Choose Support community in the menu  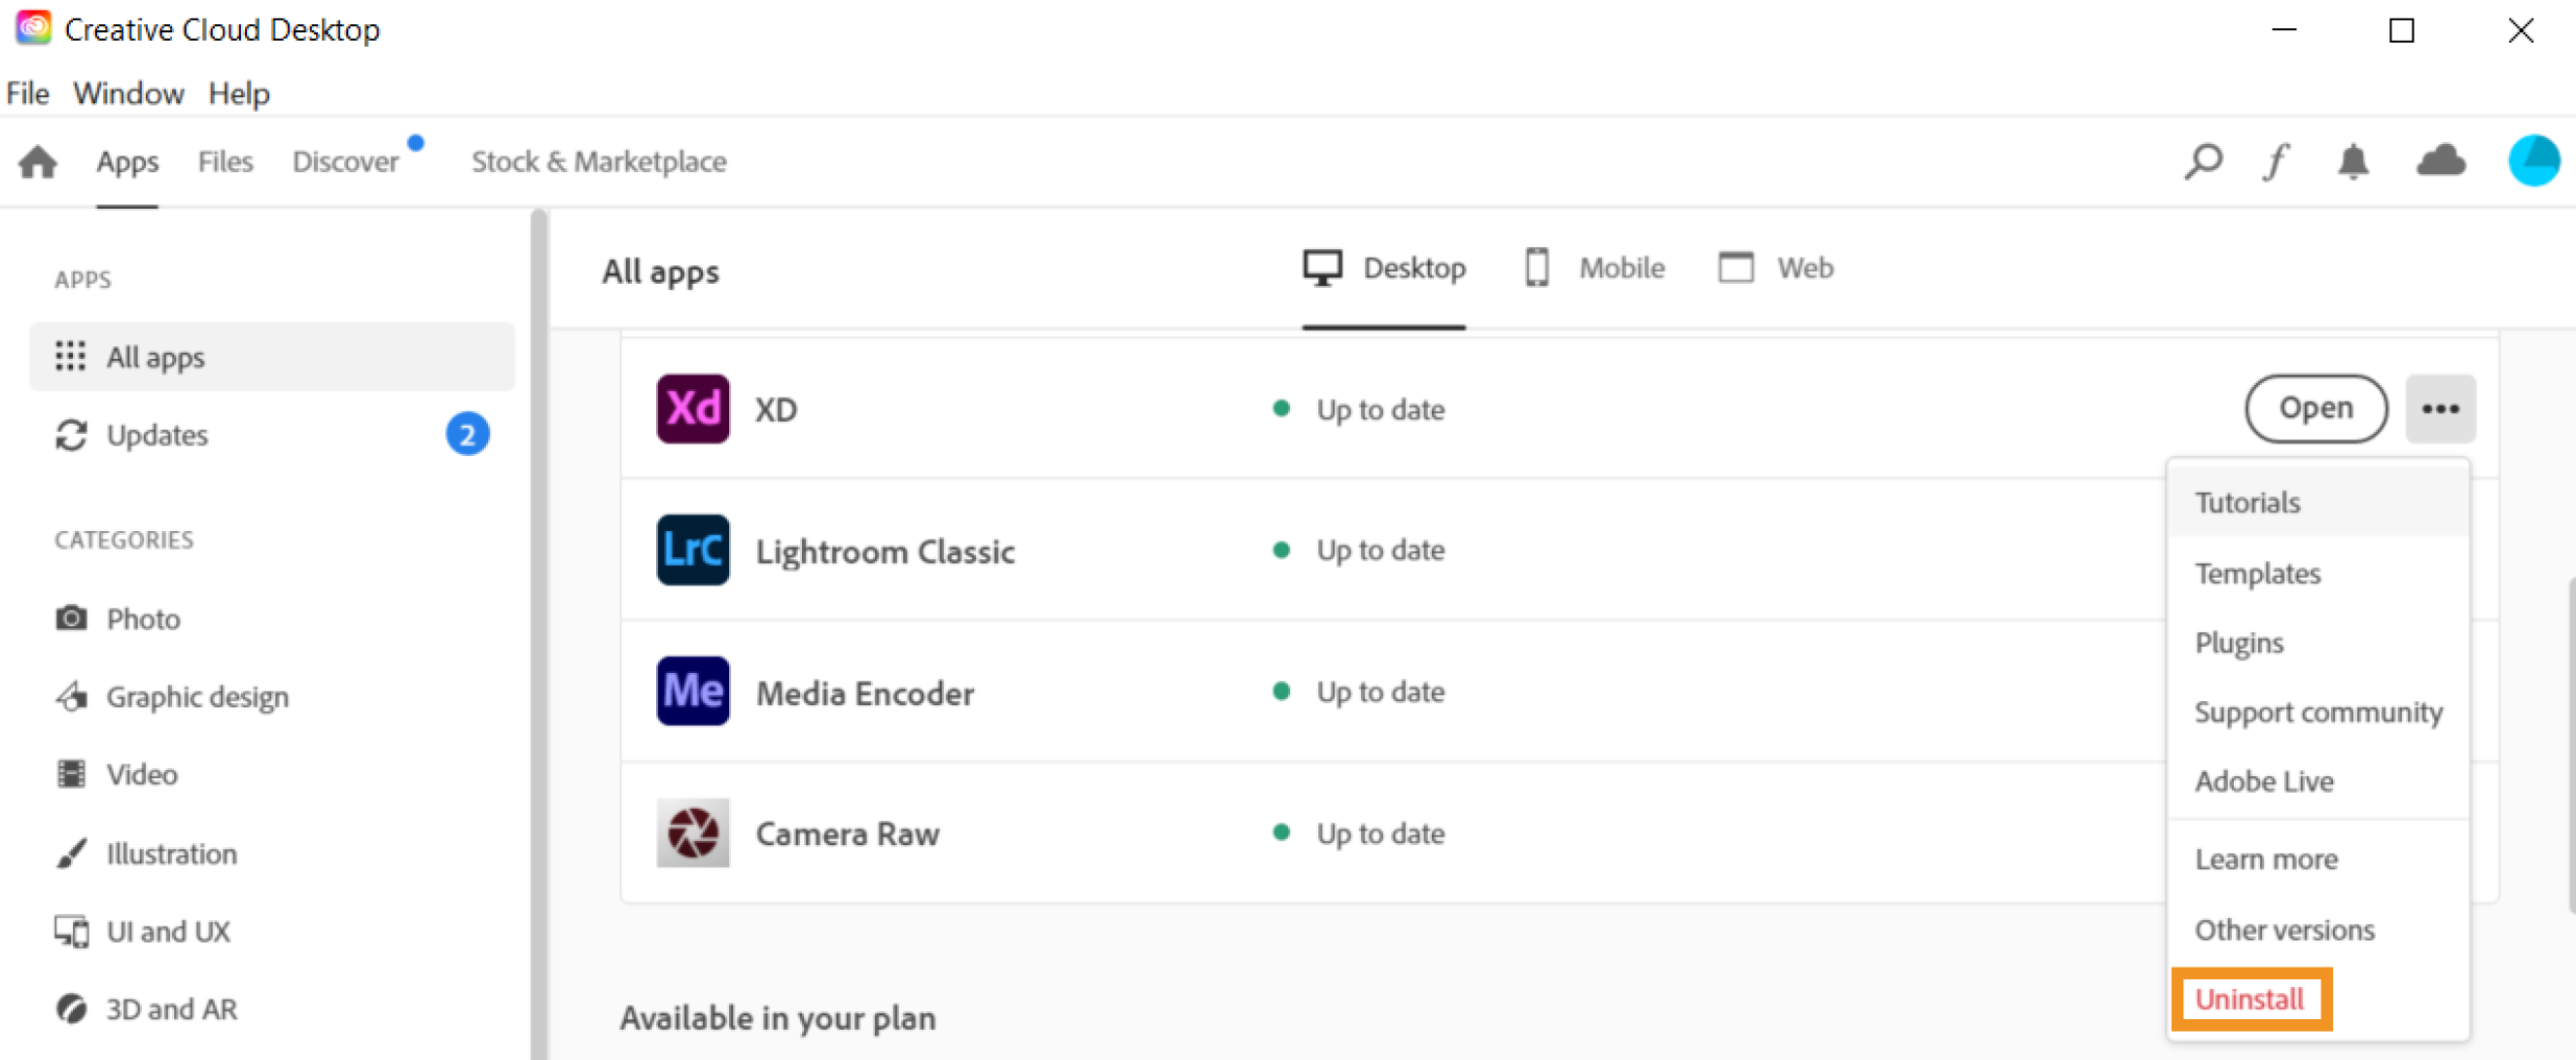[2319, 711]
